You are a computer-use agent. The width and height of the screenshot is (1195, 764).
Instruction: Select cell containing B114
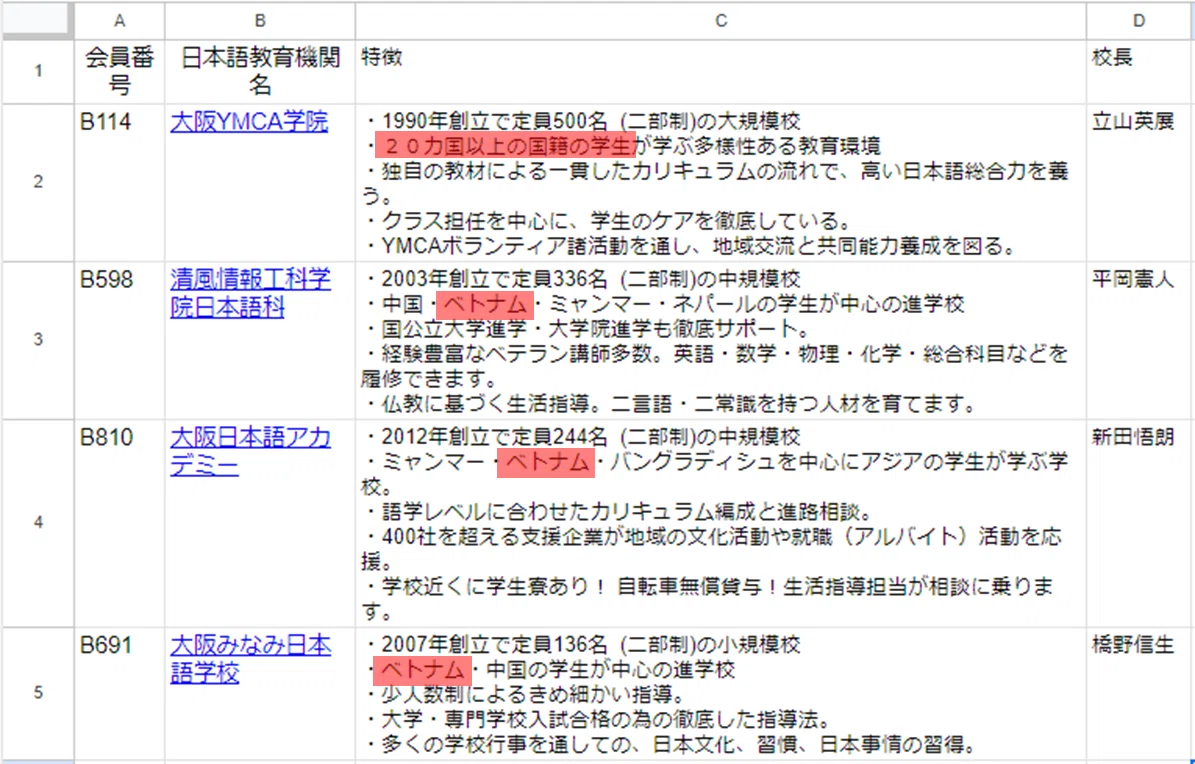tap(120, 182)
